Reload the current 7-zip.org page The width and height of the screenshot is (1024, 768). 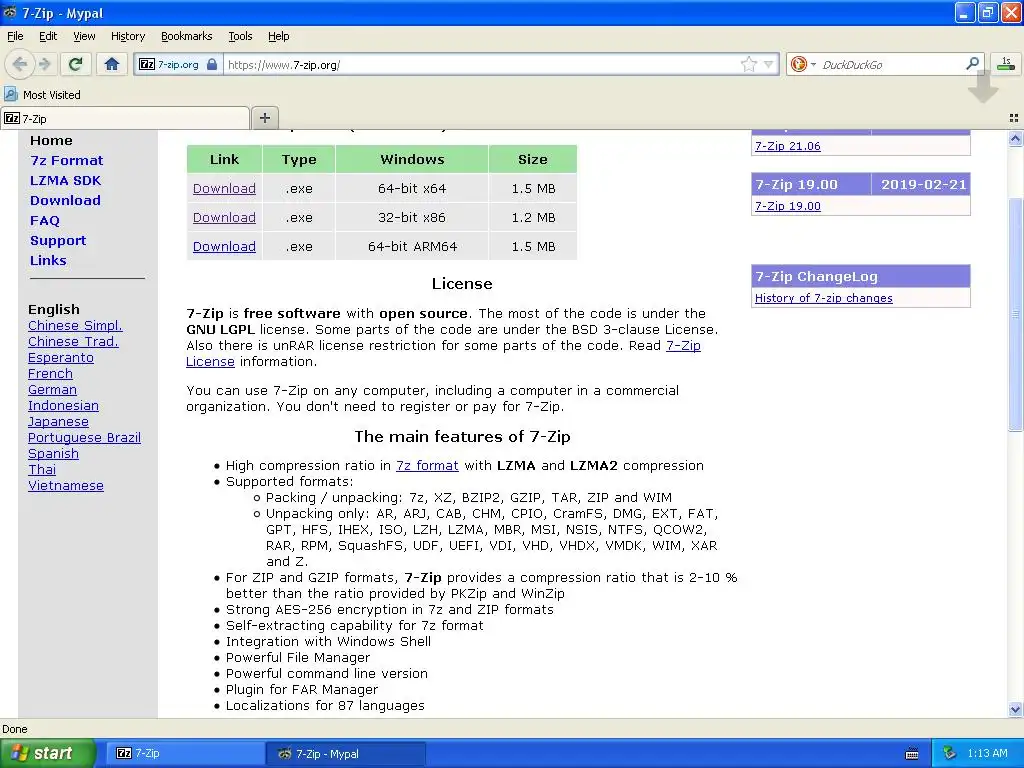[x=76, y=64]
